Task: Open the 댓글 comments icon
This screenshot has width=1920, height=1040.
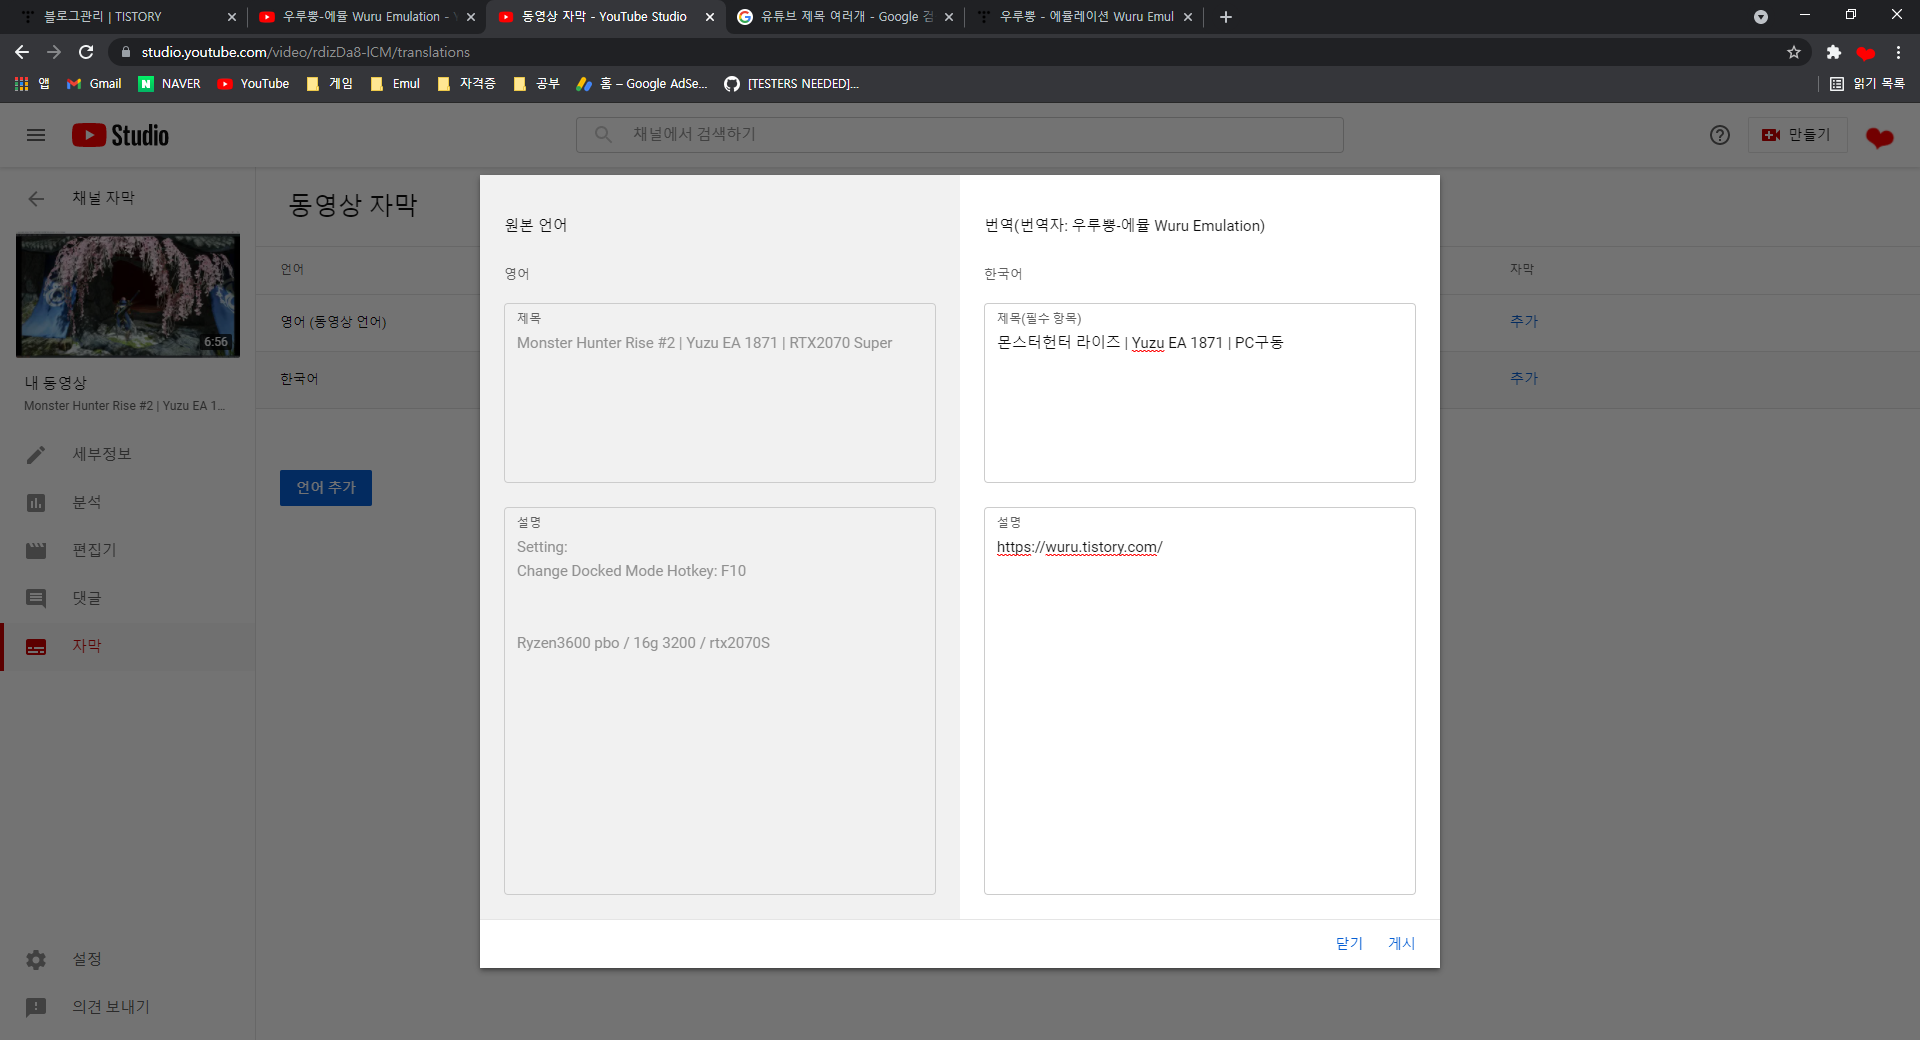Action: (36, 598)
